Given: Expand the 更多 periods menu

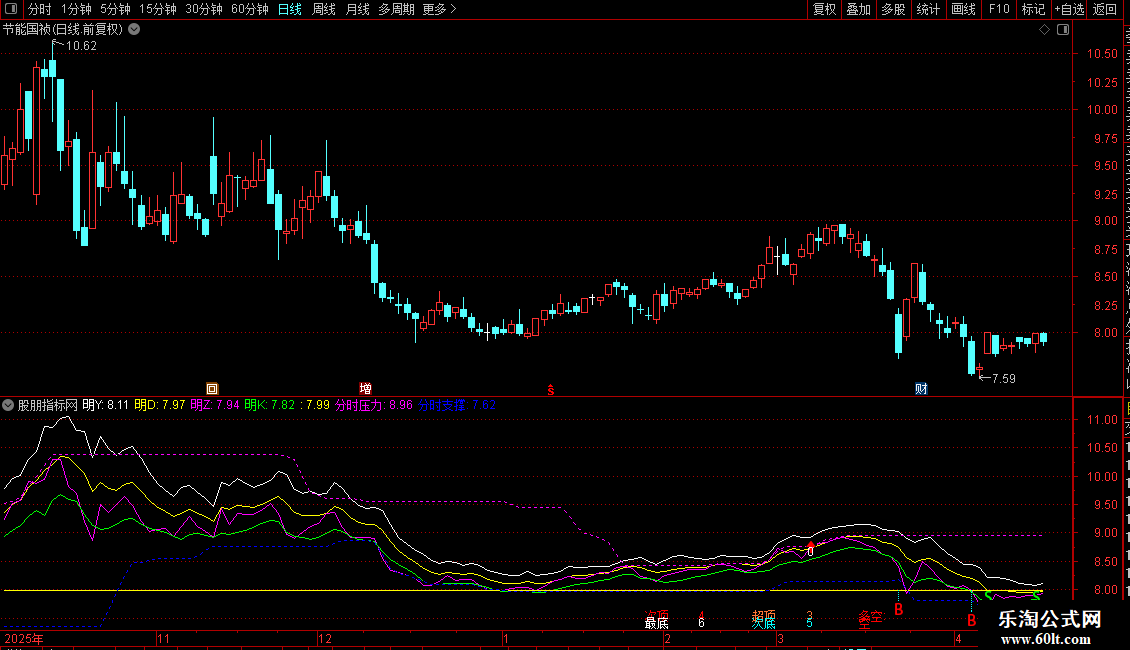Looking at the screenshot, I should tap(439, 9).
